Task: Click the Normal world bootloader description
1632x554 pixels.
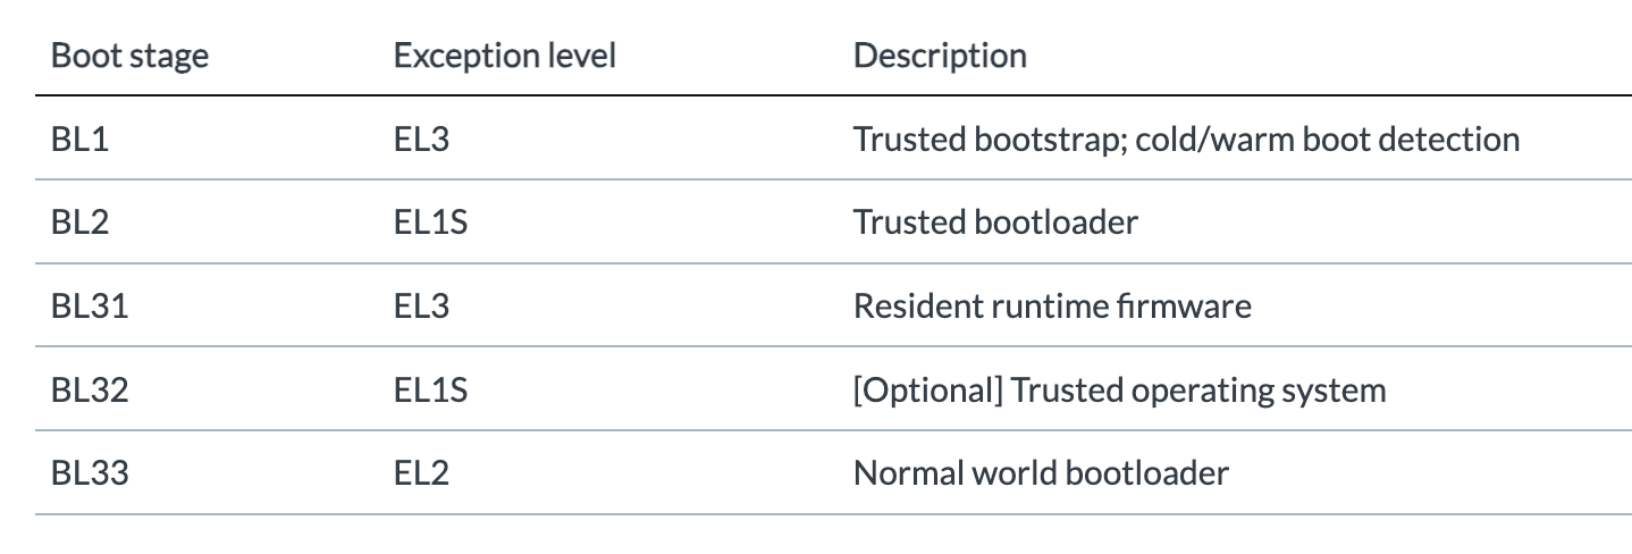Action: 1041,472
